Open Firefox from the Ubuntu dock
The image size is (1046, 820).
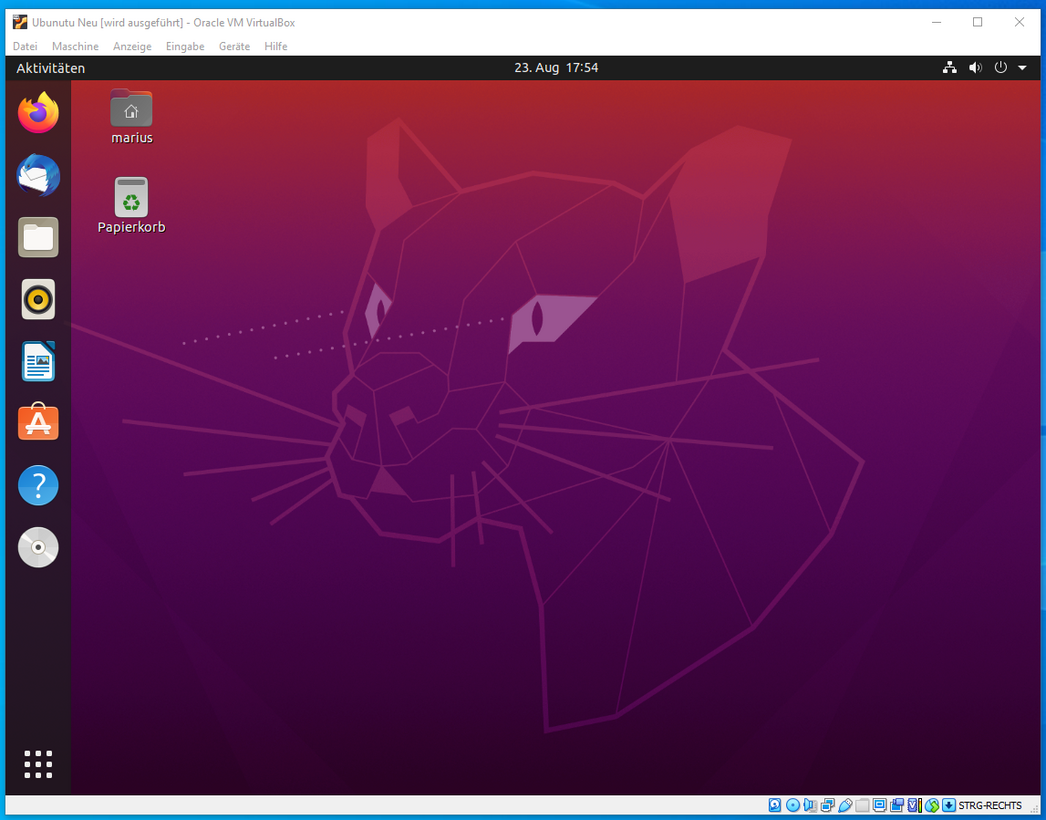[x=38, y=113]
